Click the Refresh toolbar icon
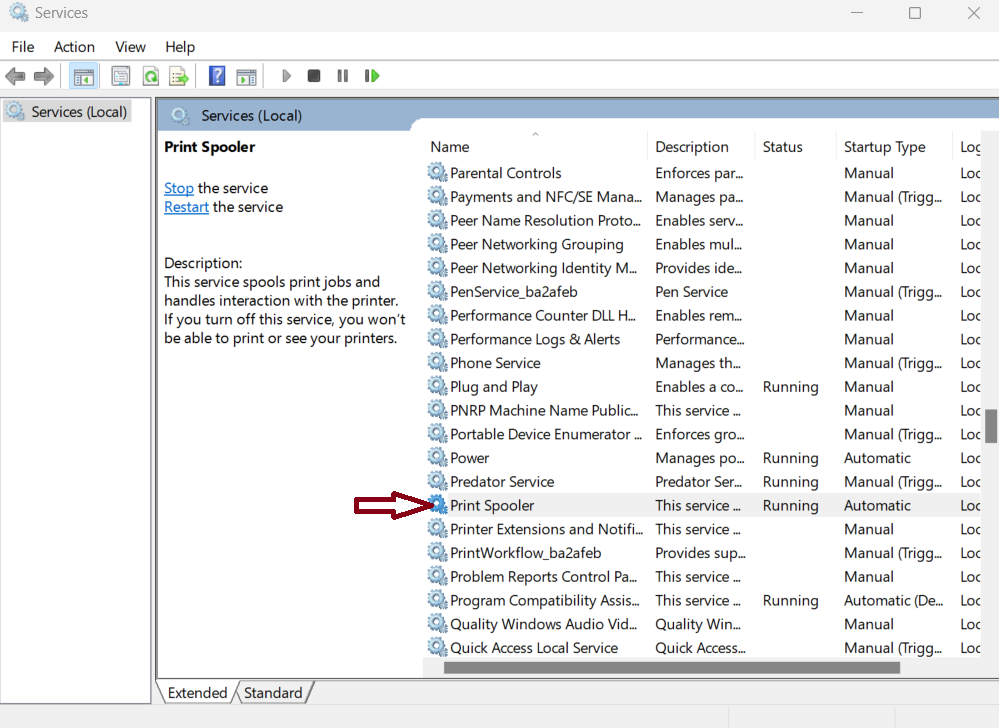The image size is (999, 728). tap(150, 76)
